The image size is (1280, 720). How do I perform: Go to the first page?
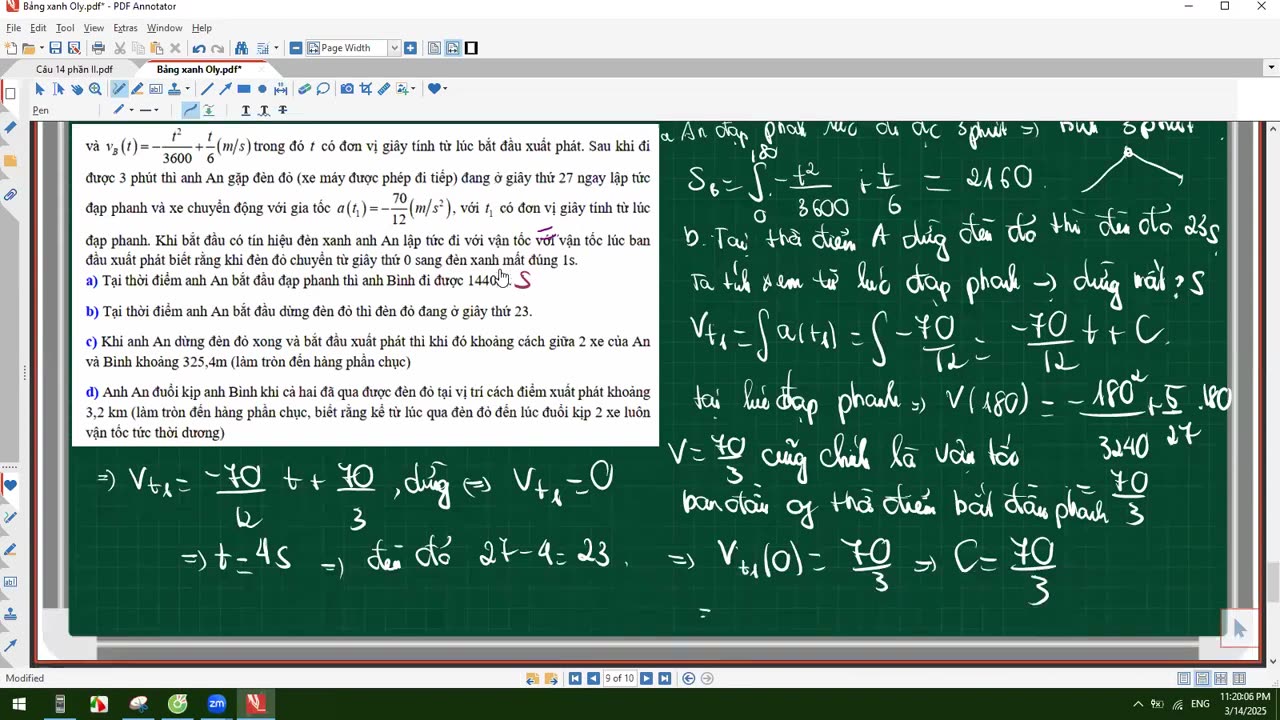tap(575, 678)
